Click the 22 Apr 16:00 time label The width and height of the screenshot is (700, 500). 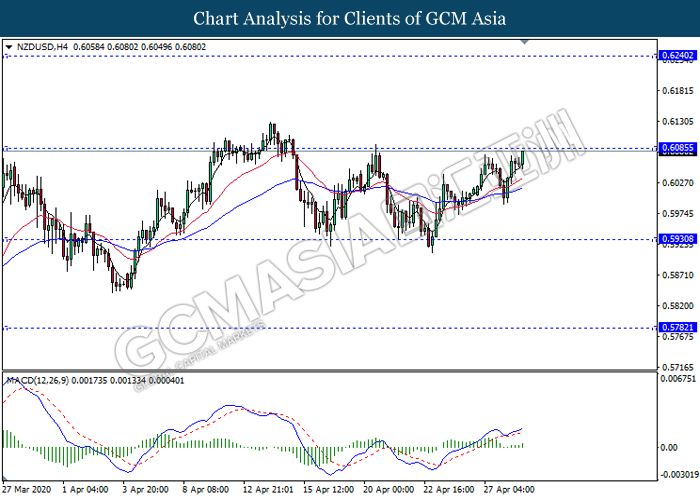(x=449, y=490)
